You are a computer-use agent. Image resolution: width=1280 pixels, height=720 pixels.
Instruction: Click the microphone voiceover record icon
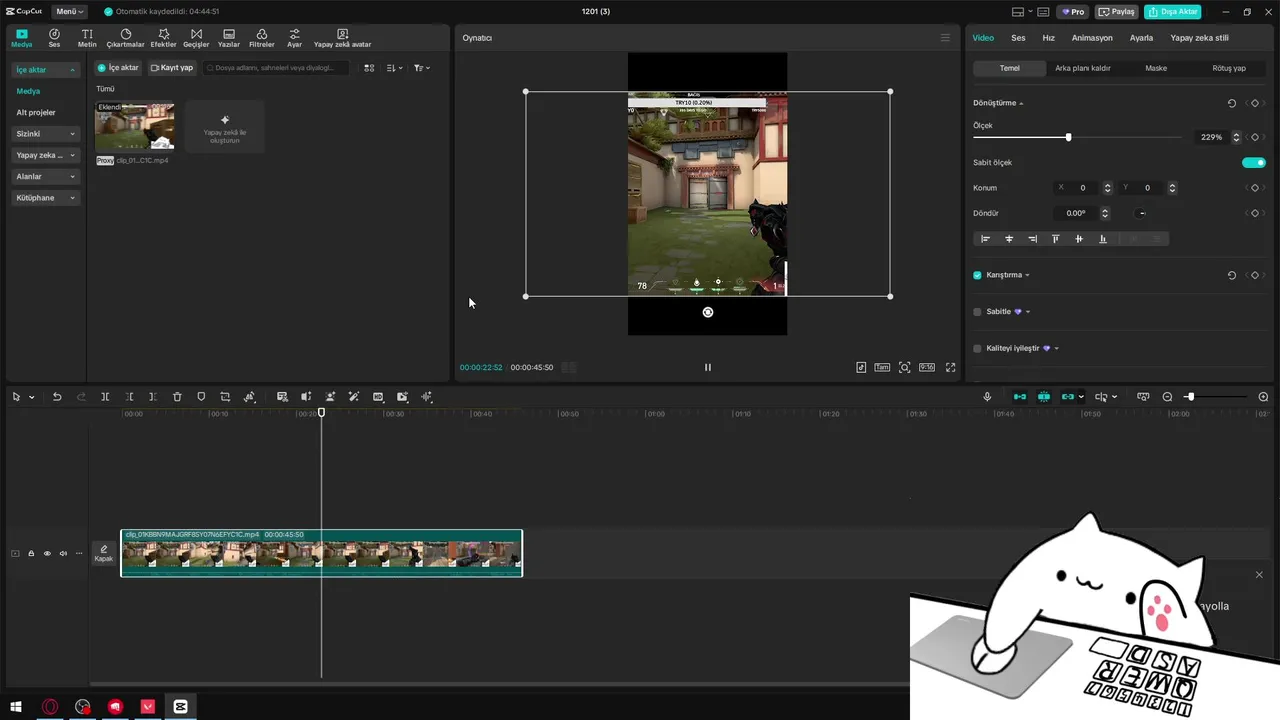point(987,397)
